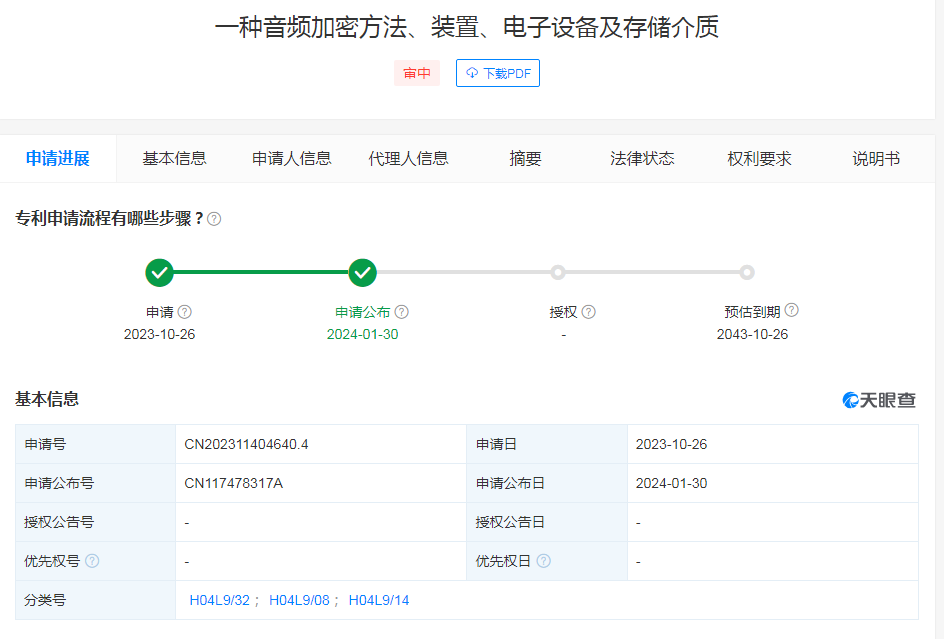
Task: Click the green checkmark above 申请公布
Action: 362,273
